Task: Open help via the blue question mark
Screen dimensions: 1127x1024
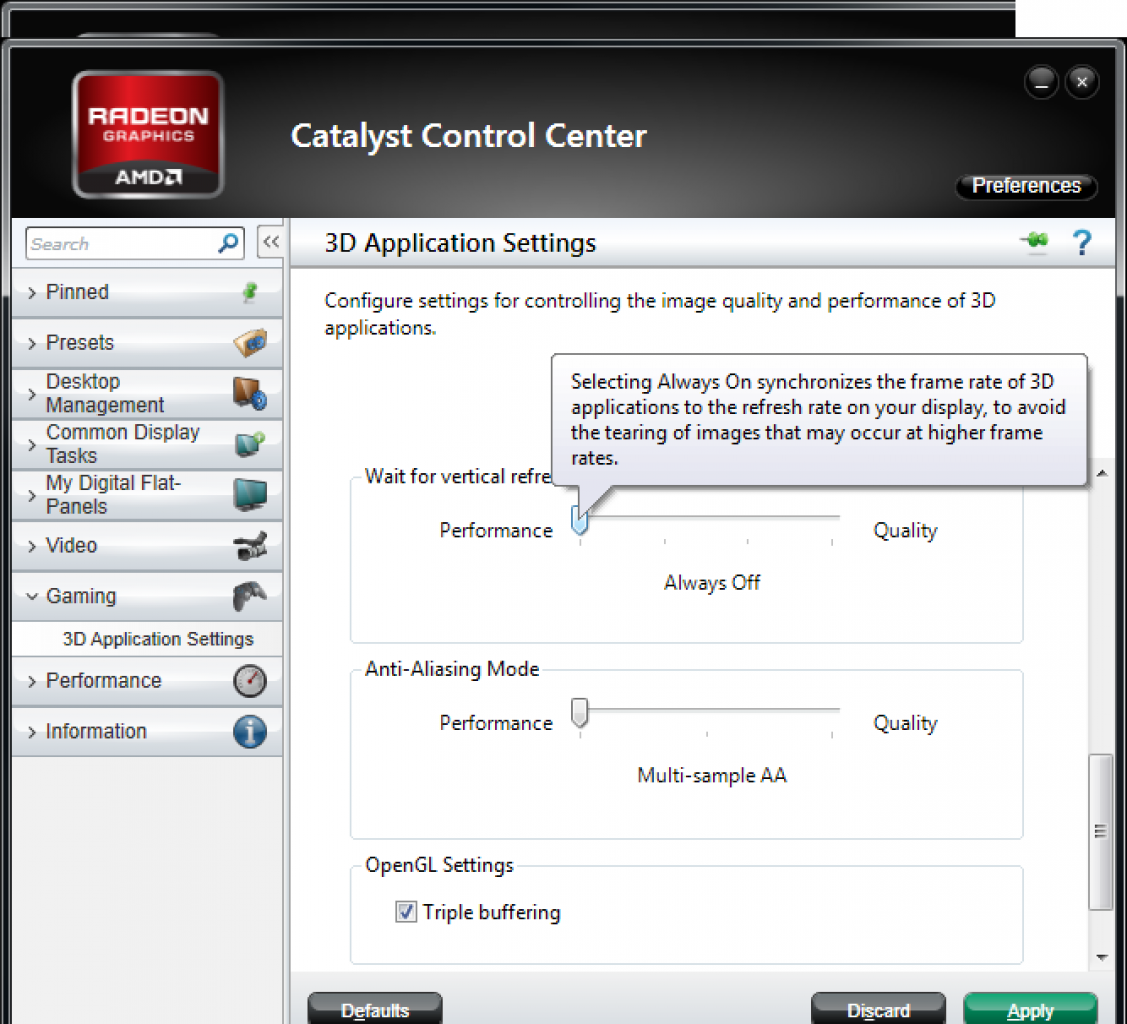Action: click(1081, 243)
